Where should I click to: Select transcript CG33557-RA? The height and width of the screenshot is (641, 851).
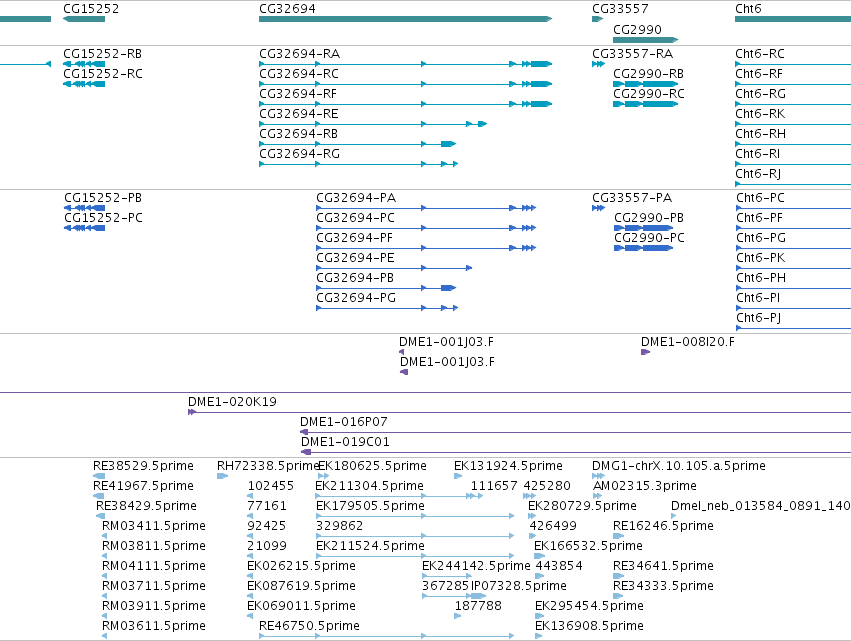click(x=632, y=54)
